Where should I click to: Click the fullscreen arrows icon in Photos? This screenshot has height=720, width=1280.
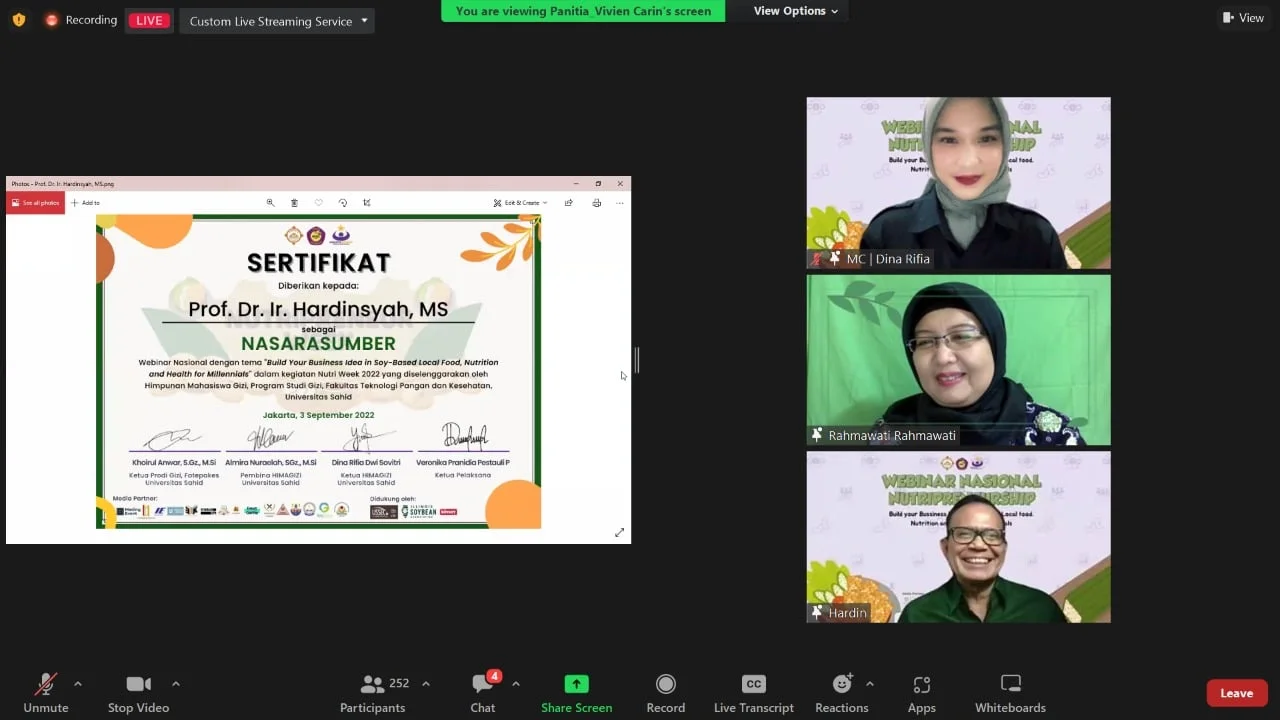(619, 533)
